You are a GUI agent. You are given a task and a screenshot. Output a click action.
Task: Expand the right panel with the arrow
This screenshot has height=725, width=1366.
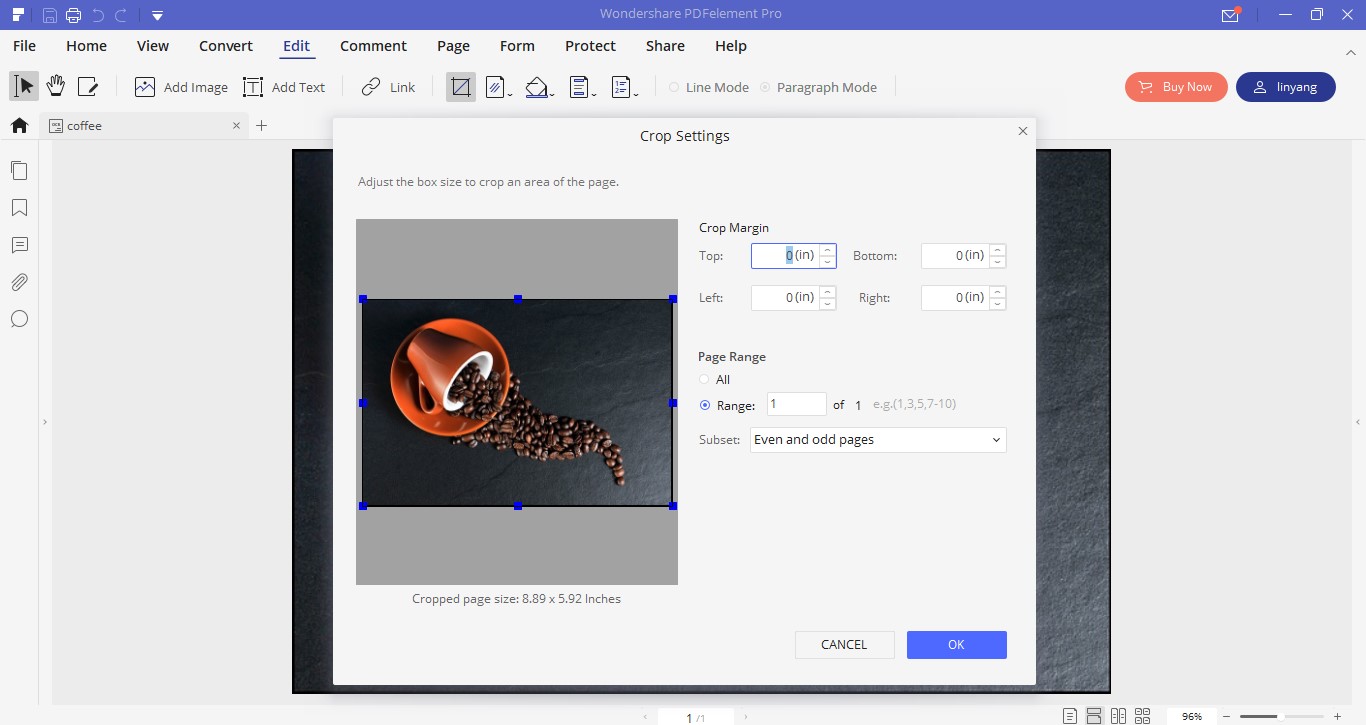pyautogui.click(x=1358, y=423)
